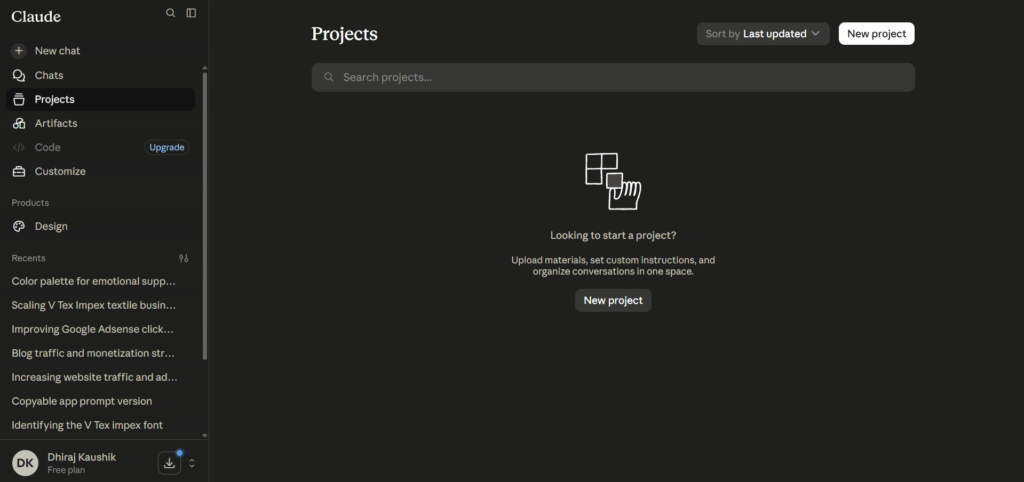Screen dimensions: 1024x482
Task: Click the Projects stack icon in sidebar
Action: [x=19, y=99]
